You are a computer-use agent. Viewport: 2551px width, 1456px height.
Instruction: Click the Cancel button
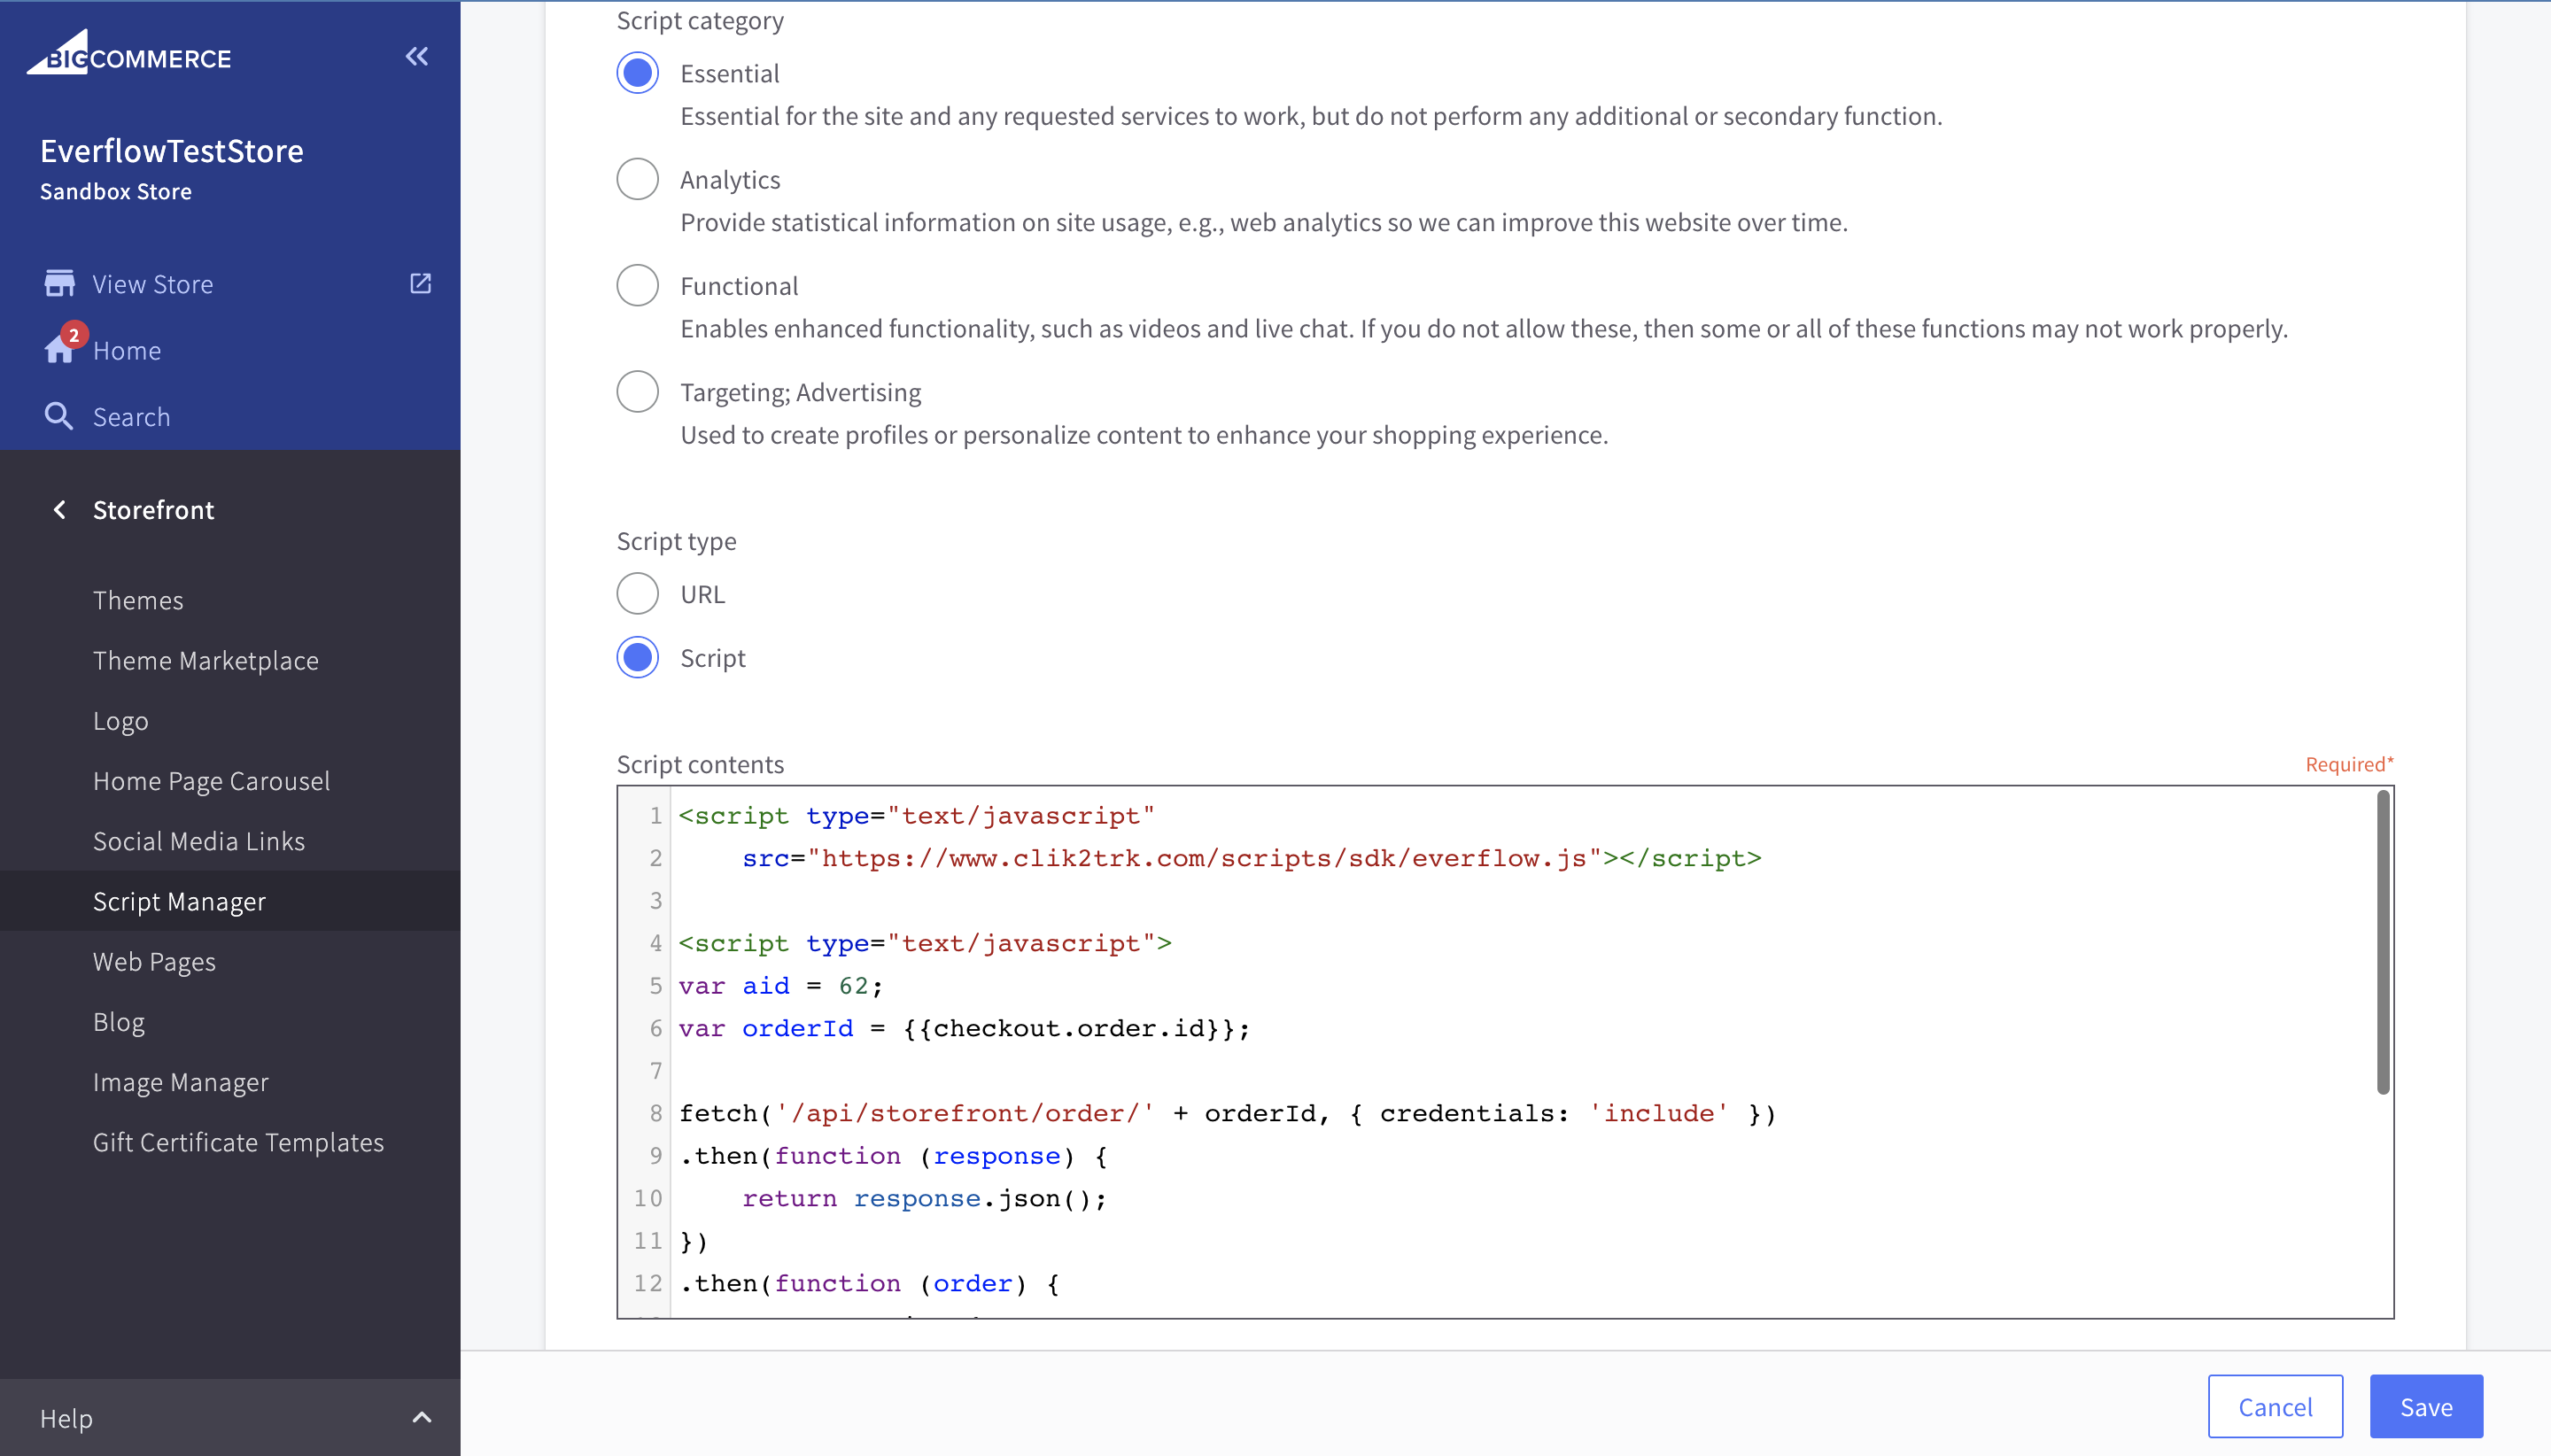tap(2275, 1406)
